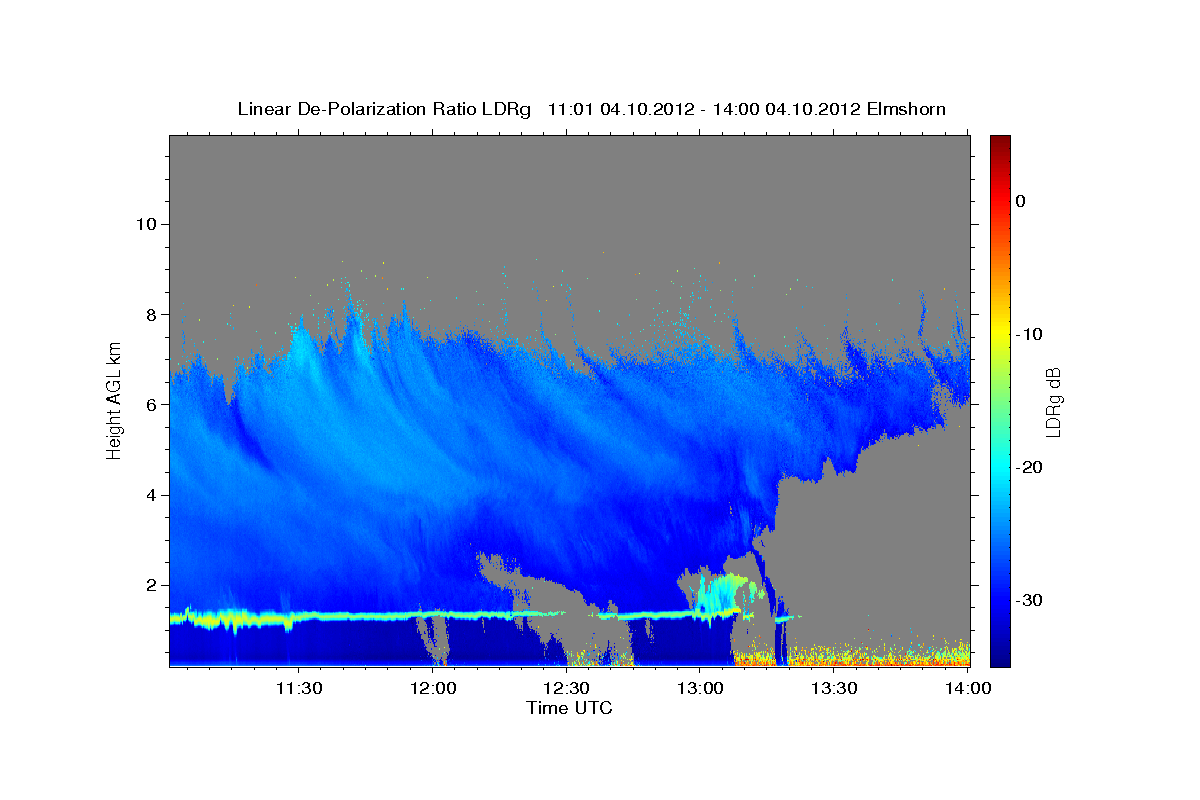Image resolution: width=1200 pixels, height=800 pixels.
Task: Select the 'Height AGL km' axis label
Action: tap(114, 400)
